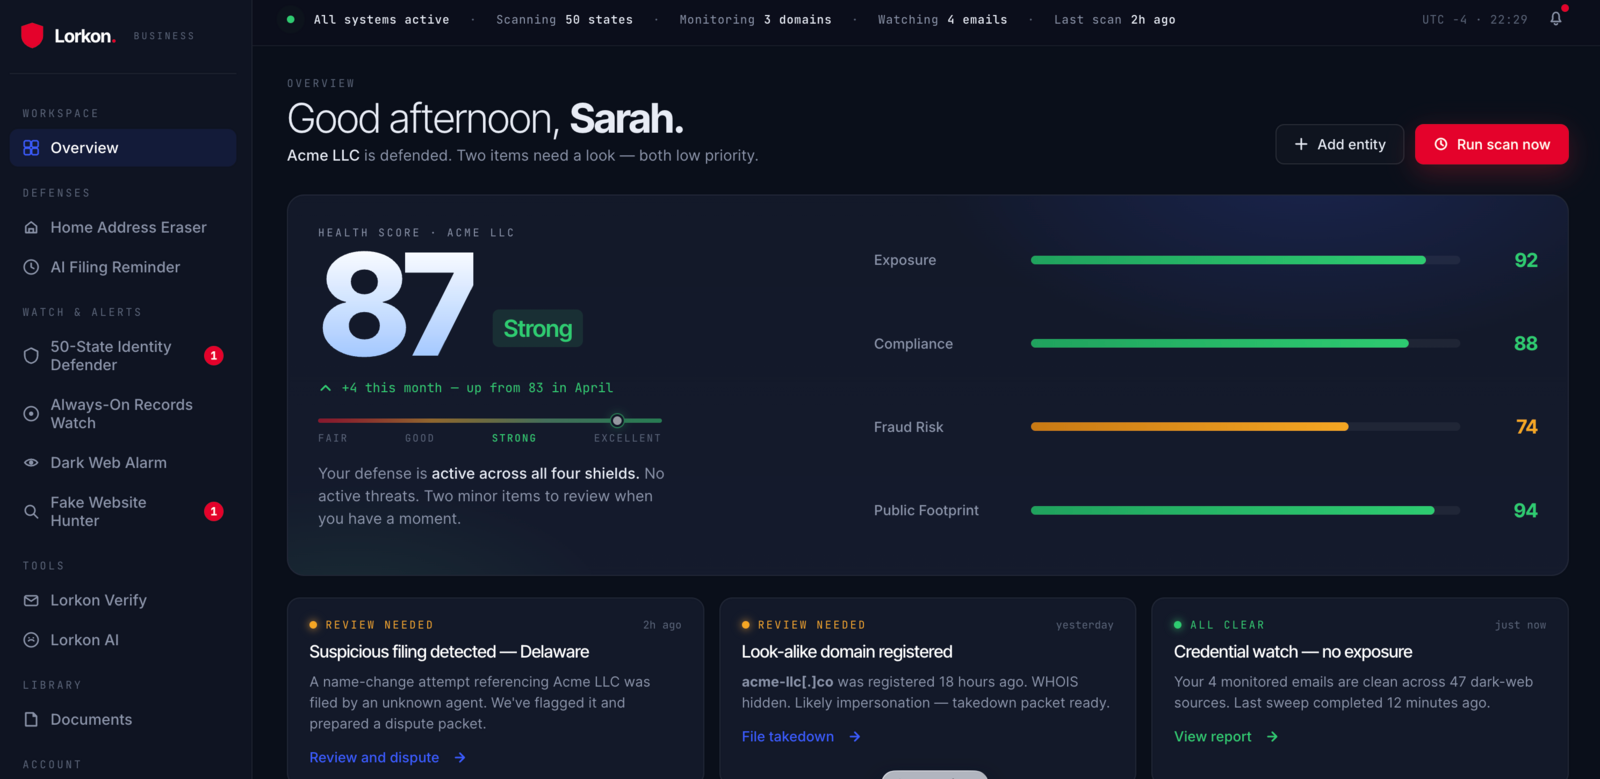Click the big 87 health score
Screen dimensions: 1600x779
398,305
